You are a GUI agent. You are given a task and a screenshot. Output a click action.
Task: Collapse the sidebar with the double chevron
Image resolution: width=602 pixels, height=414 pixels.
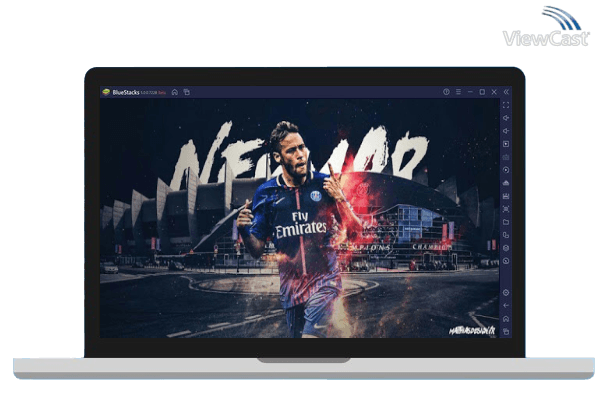pyautogui.click(x=506, y=92)
